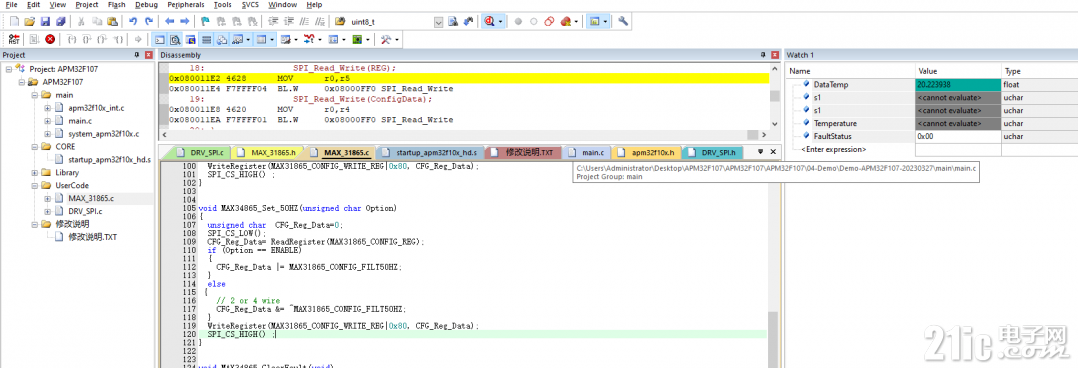
Task: Open the Window Layout dropdown arrow
Action: click(605, 22)
